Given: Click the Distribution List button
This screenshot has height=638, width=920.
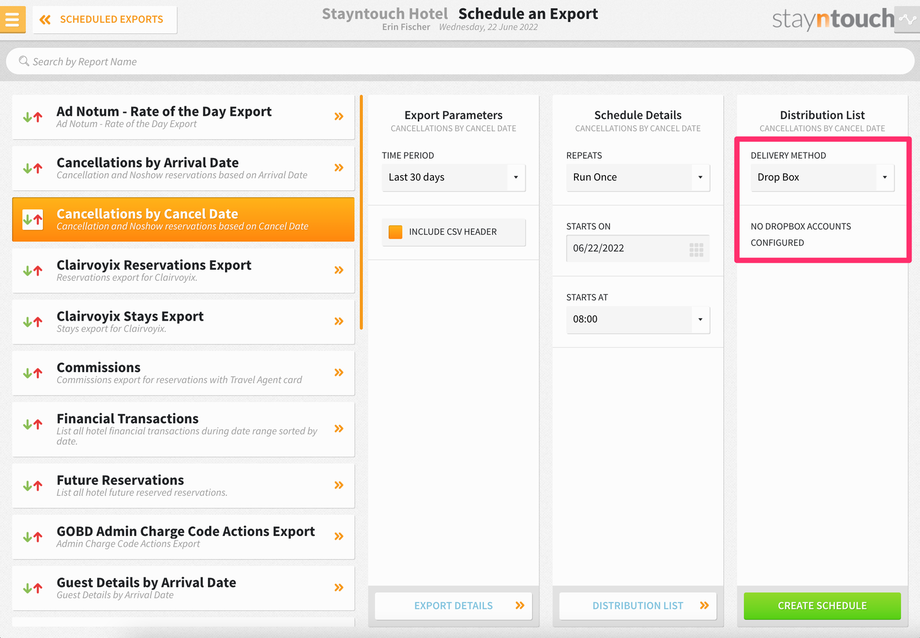Looking at the screenshot, I should (x=638, y=606).
